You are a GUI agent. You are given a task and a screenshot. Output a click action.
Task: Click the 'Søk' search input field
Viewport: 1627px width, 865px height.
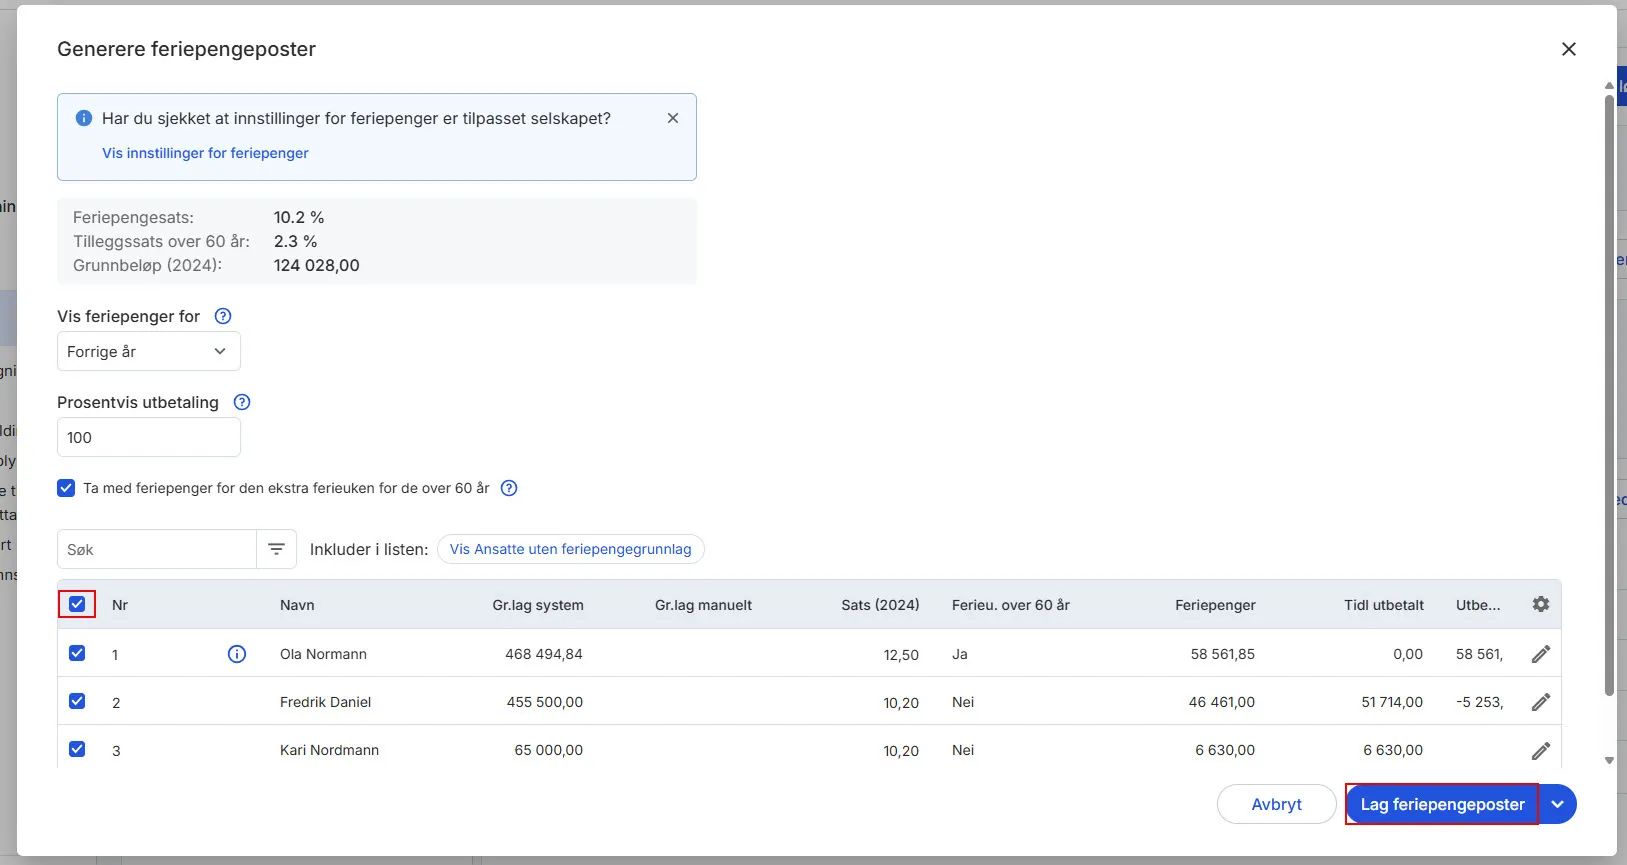pyautogui.click(x=157, y=549)
